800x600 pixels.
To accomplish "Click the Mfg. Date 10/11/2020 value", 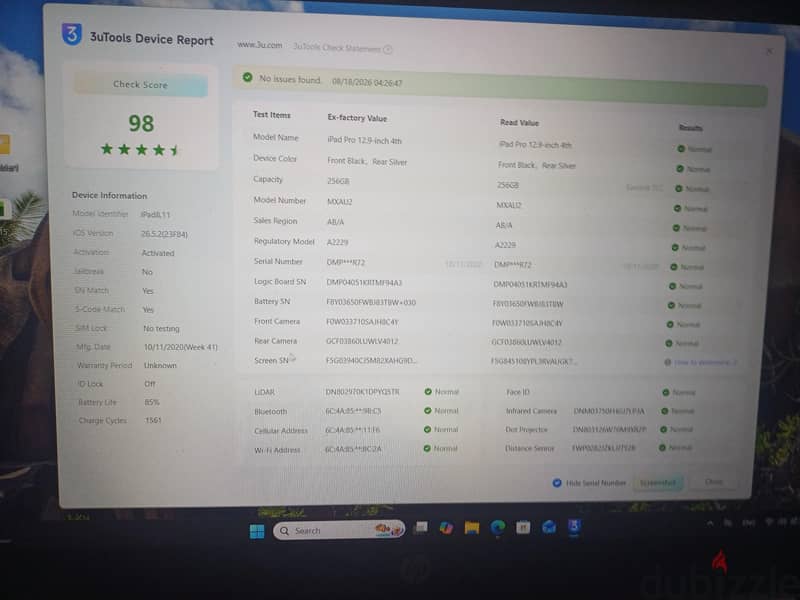I will click(x=181, y=347).
